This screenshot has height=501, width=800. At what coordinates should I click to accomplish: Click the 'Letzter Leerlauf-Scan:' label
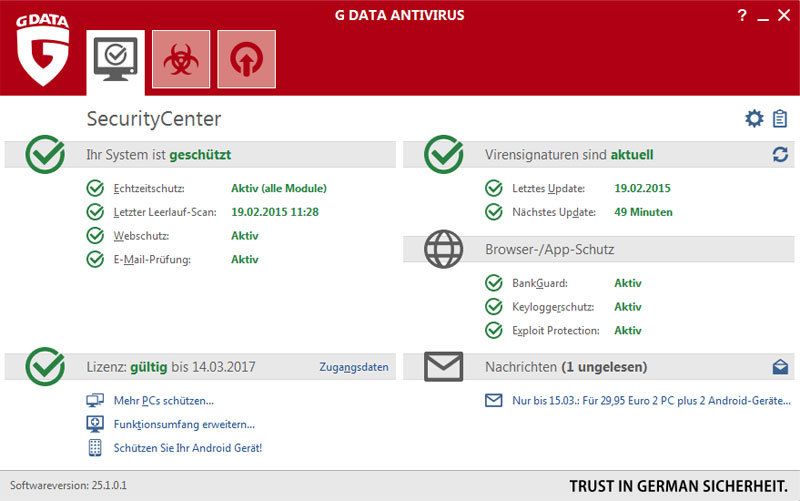click(165, 212)
